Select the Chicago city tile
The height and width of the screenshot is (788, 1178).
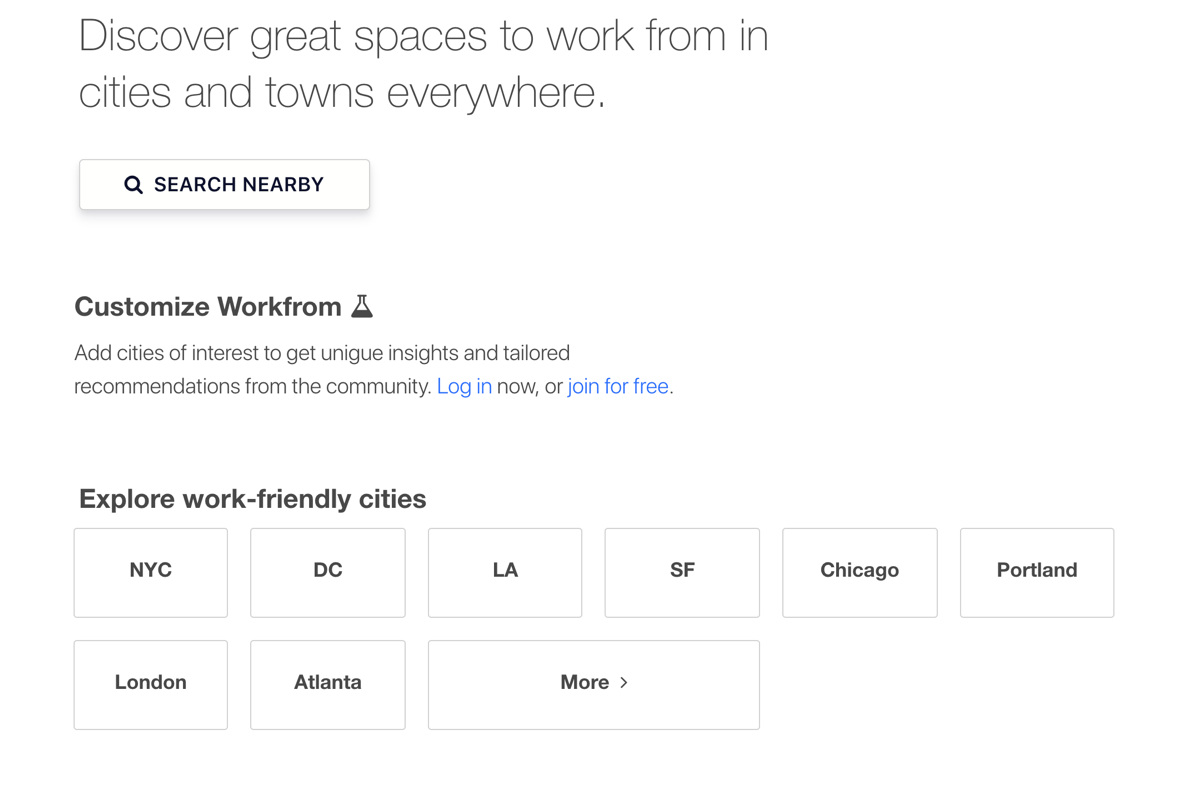pyautogui.click(x=860, y=573)
